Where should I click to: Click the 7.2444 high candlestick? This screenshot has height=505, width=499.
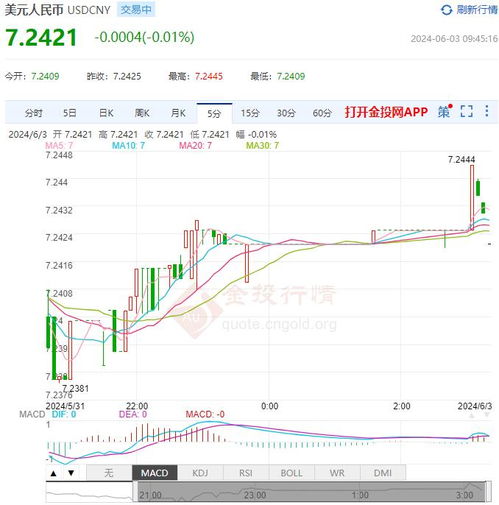tap(472, 197)
